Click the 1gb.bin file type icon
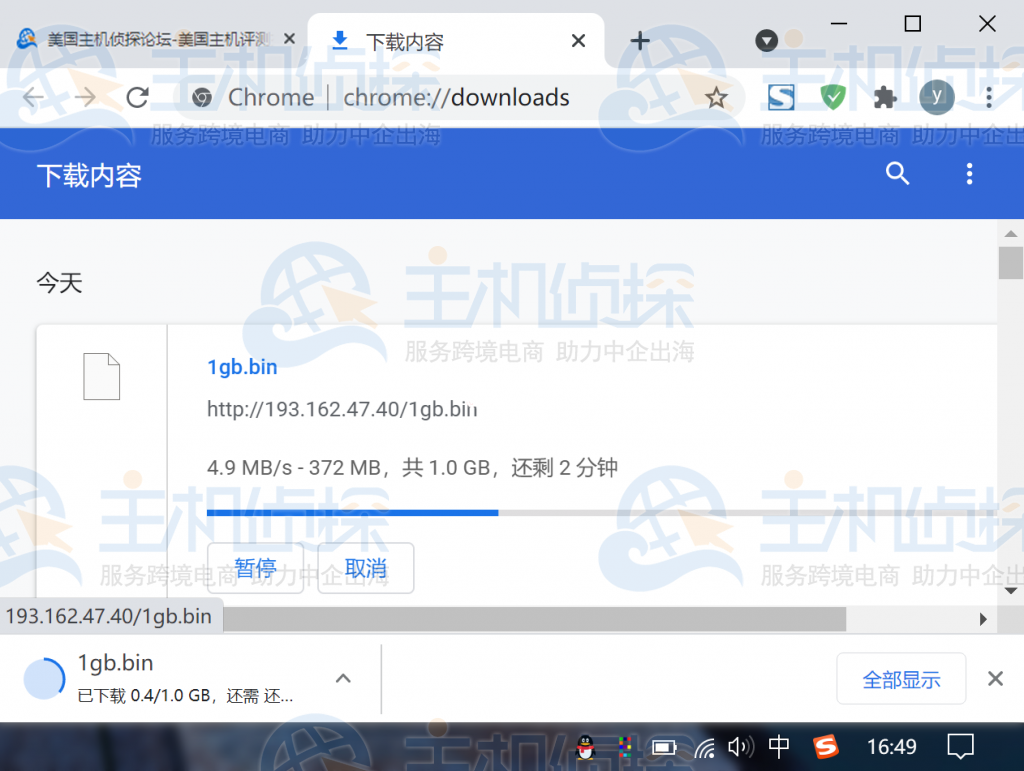Viewport: 1024px width, 771px height. coord(101,376)
